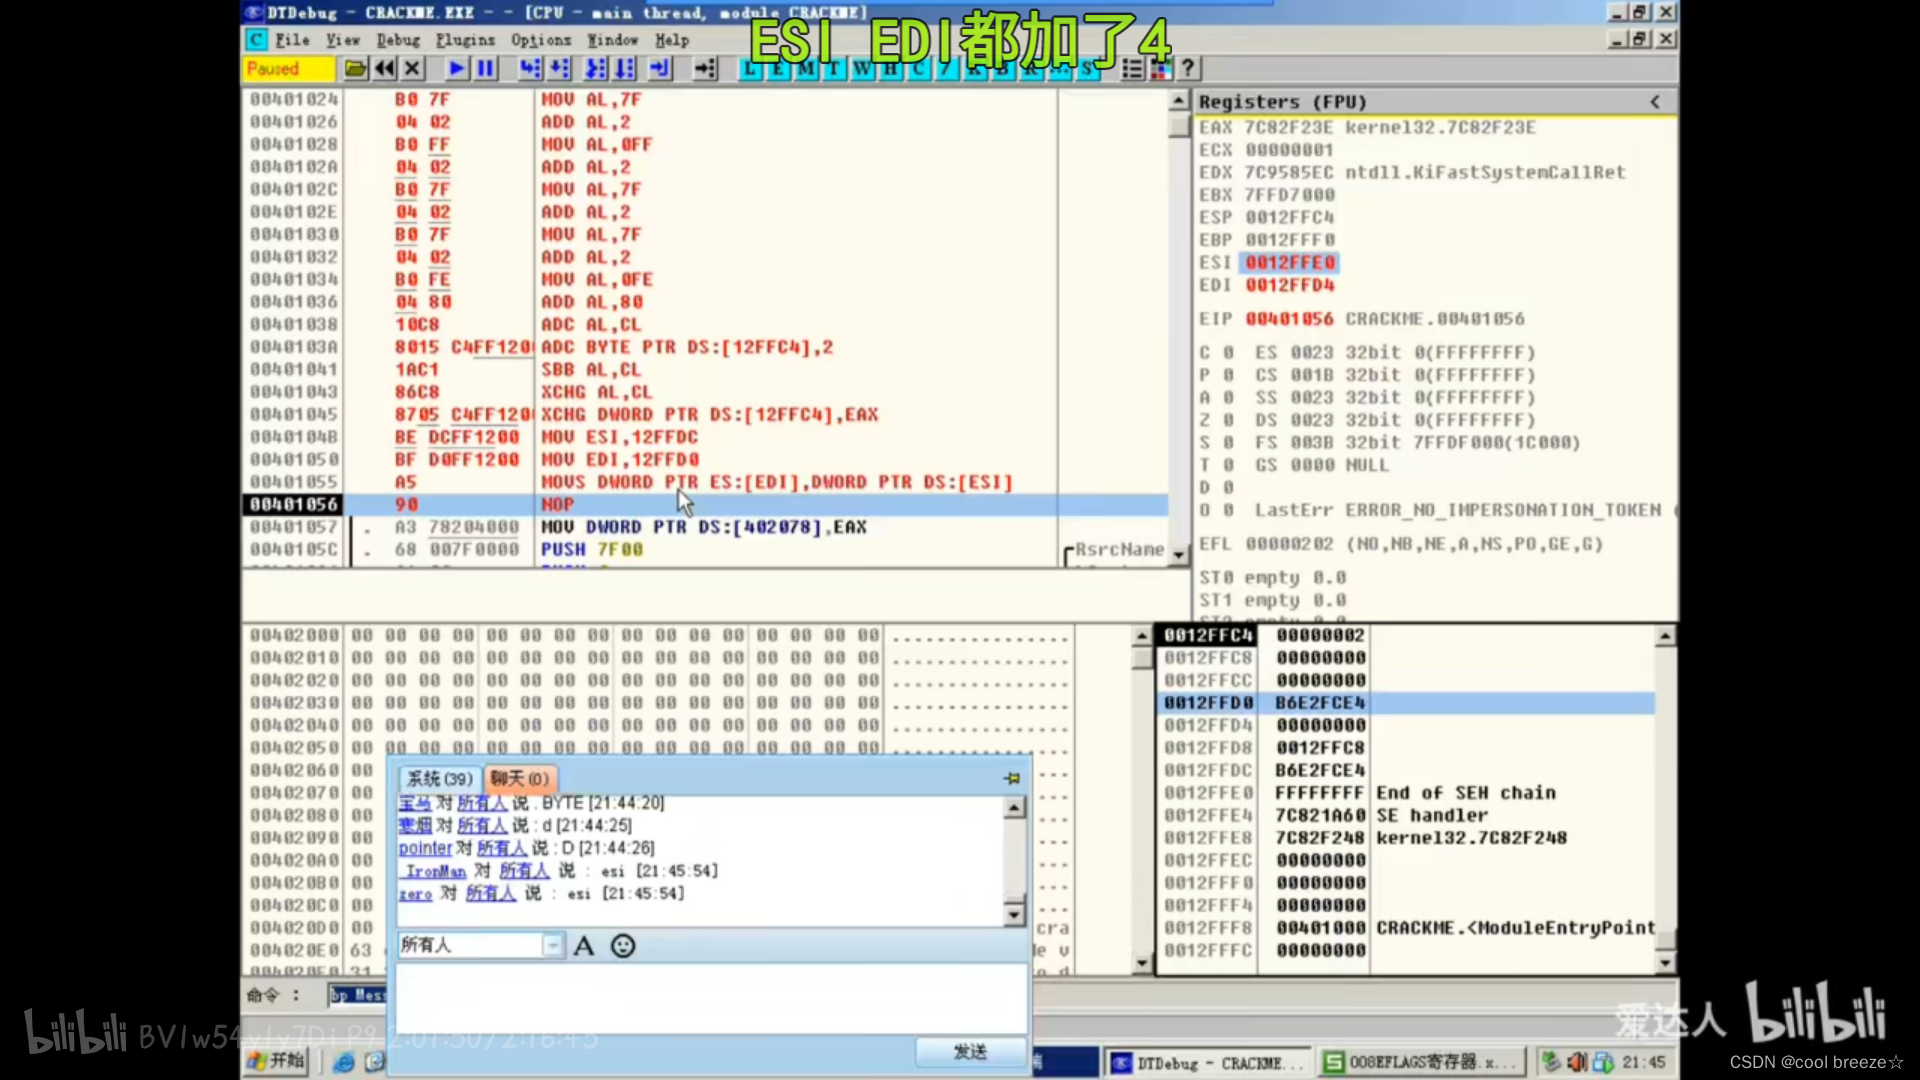Select the C flag value in registers

(1228, 353)
